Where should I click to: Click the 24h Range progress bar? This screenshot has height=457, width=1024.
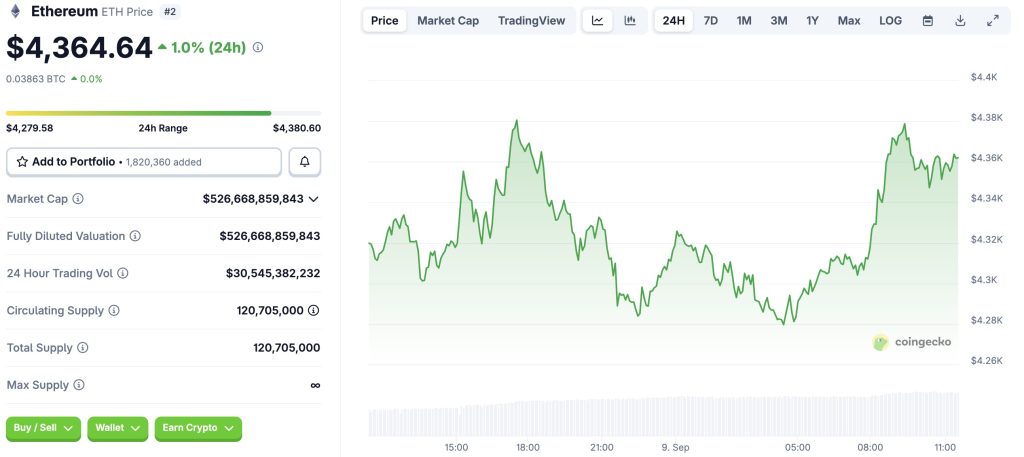coord(163,113)
